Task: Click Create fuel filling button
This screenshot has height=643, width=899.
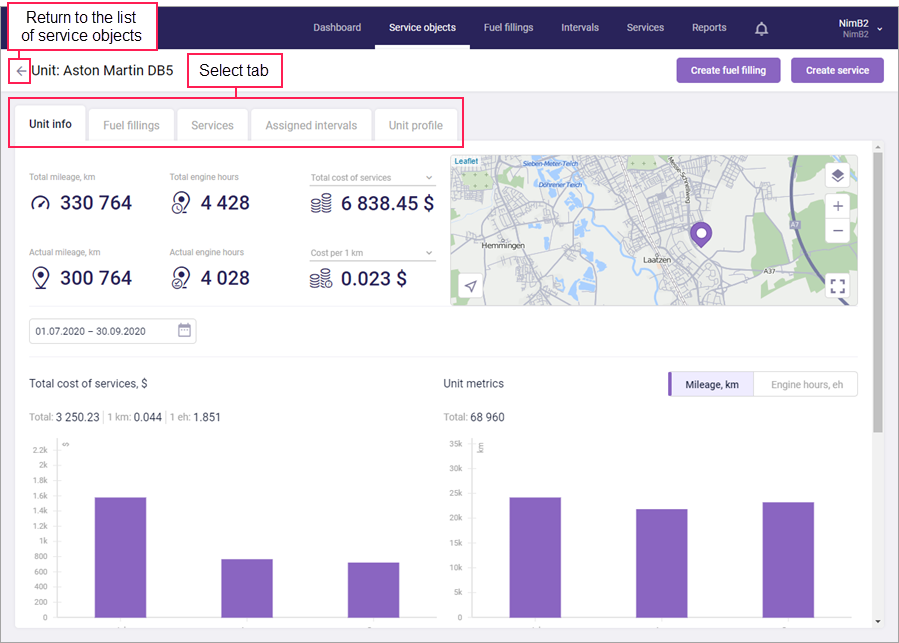Action: click(x=728, y=70)
